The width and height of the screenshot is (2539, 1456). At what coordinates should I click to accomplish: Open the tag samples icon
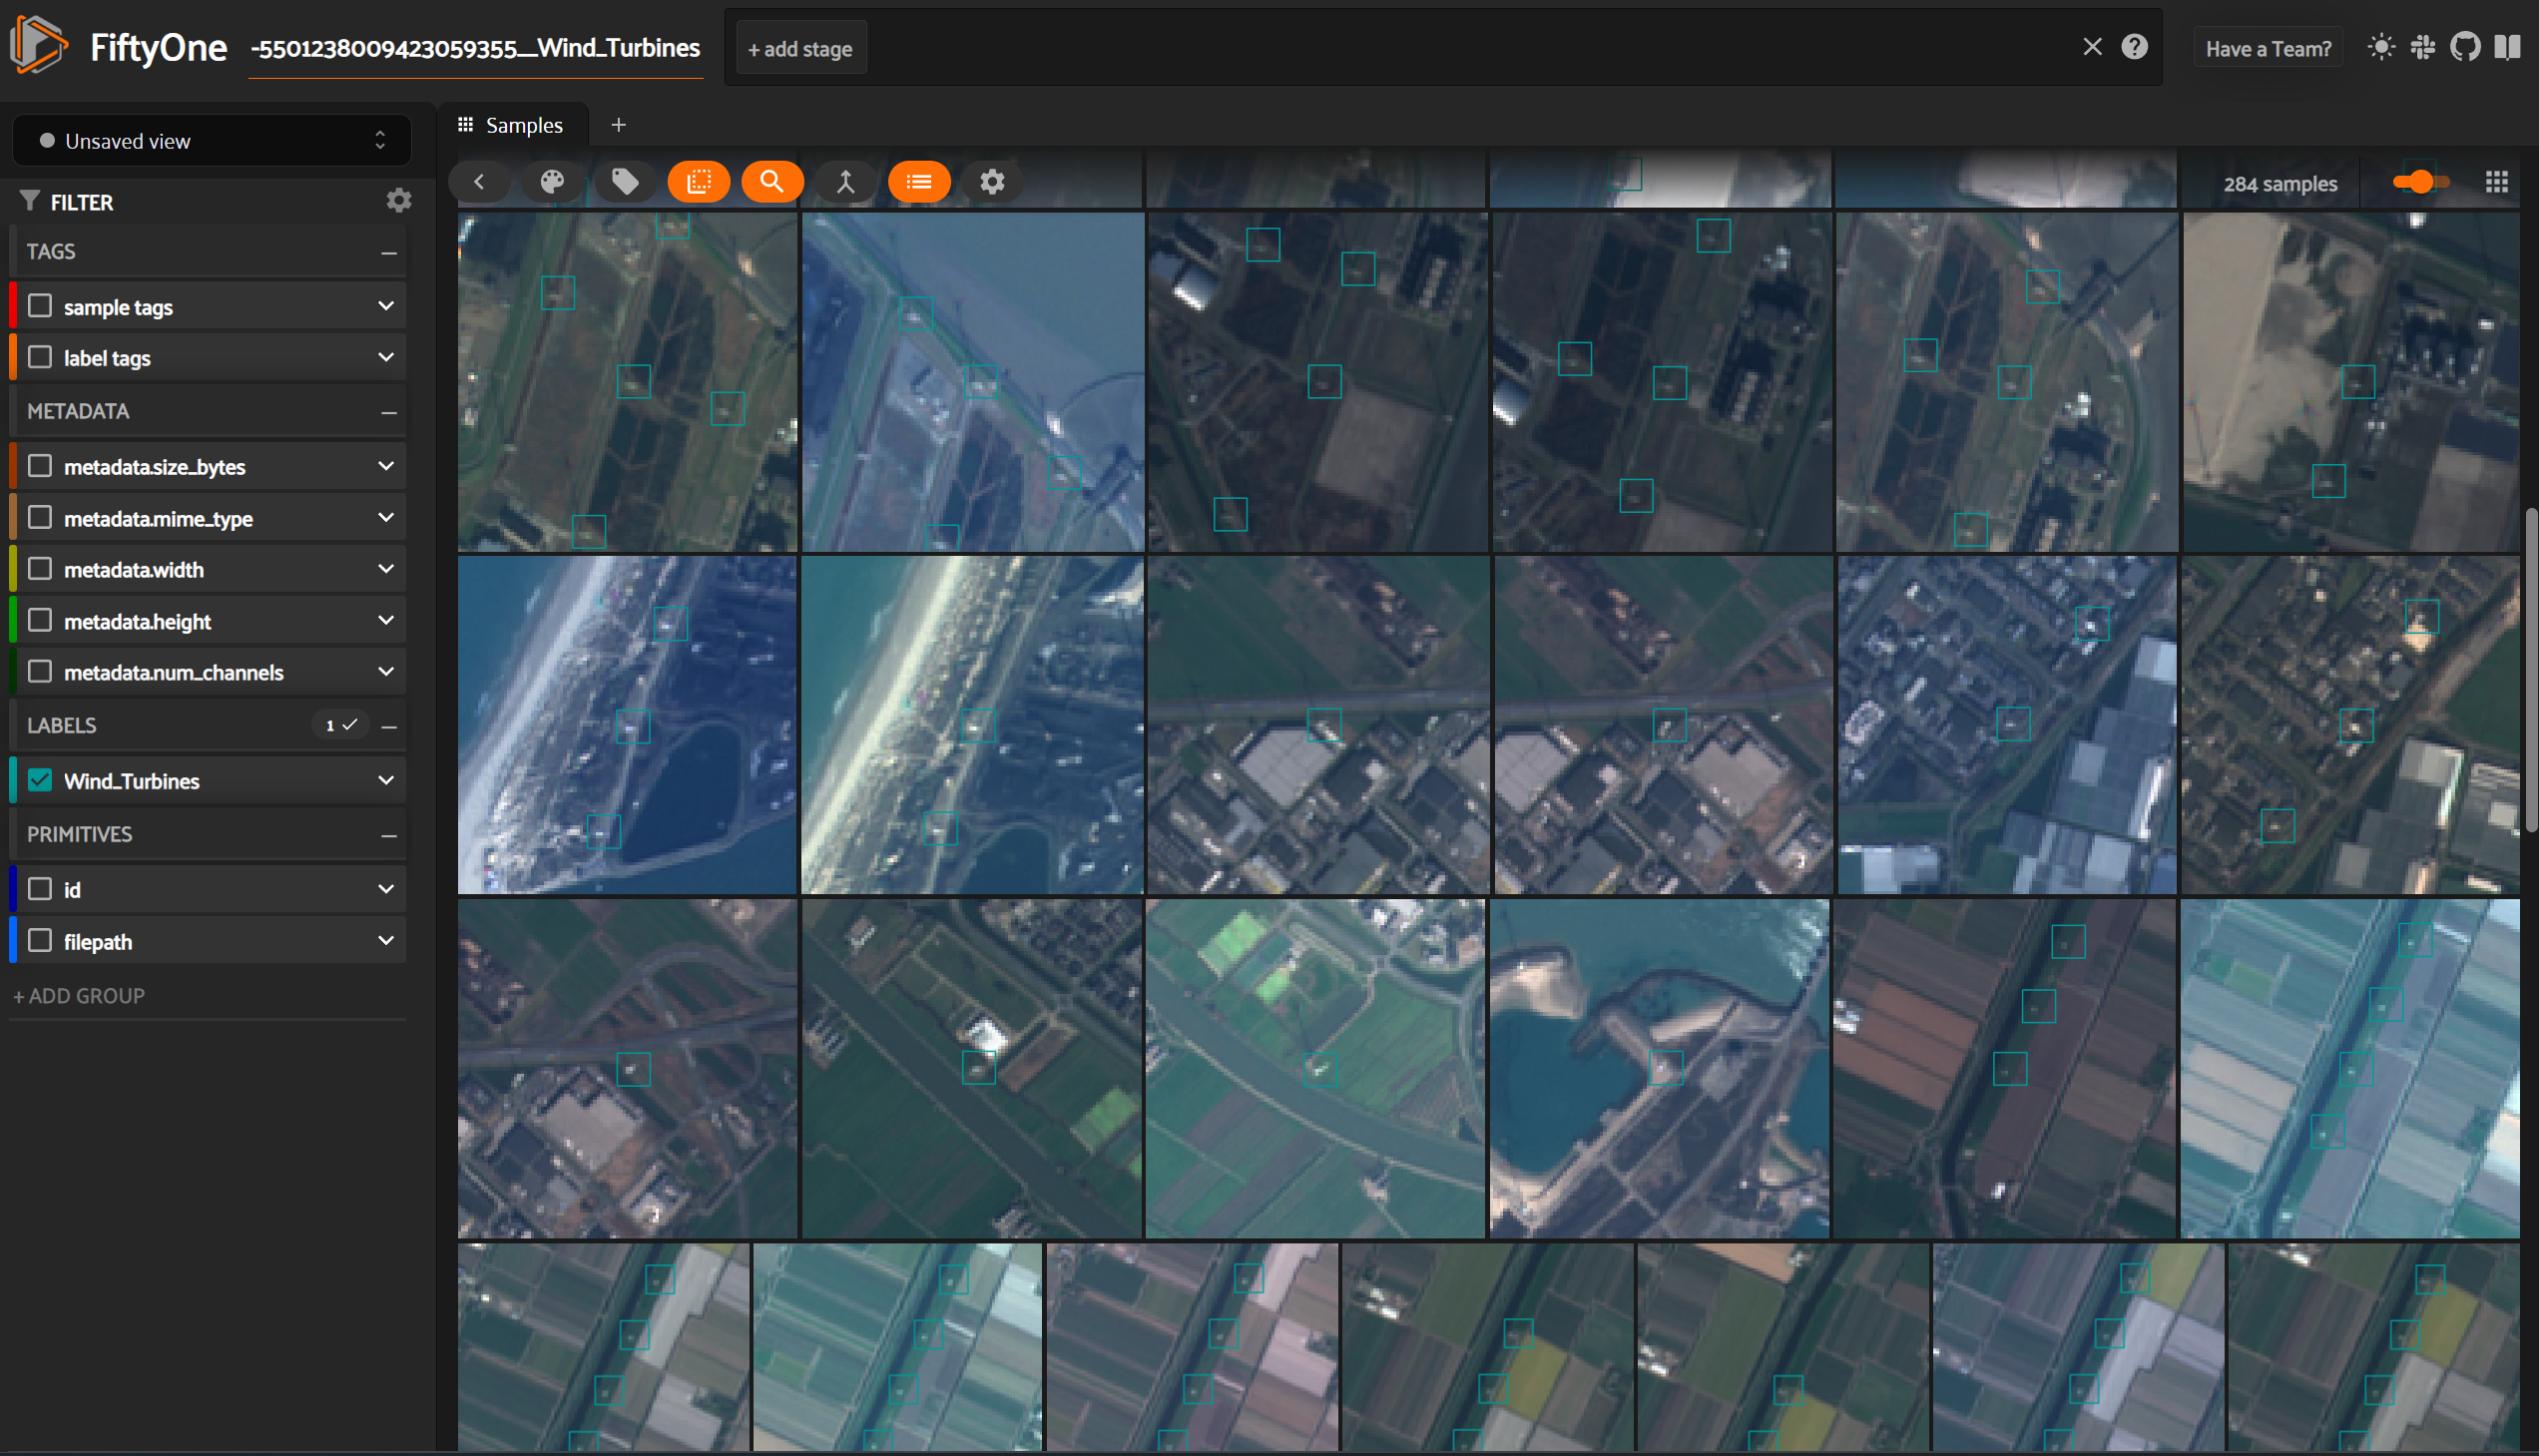tap(625, 181)
